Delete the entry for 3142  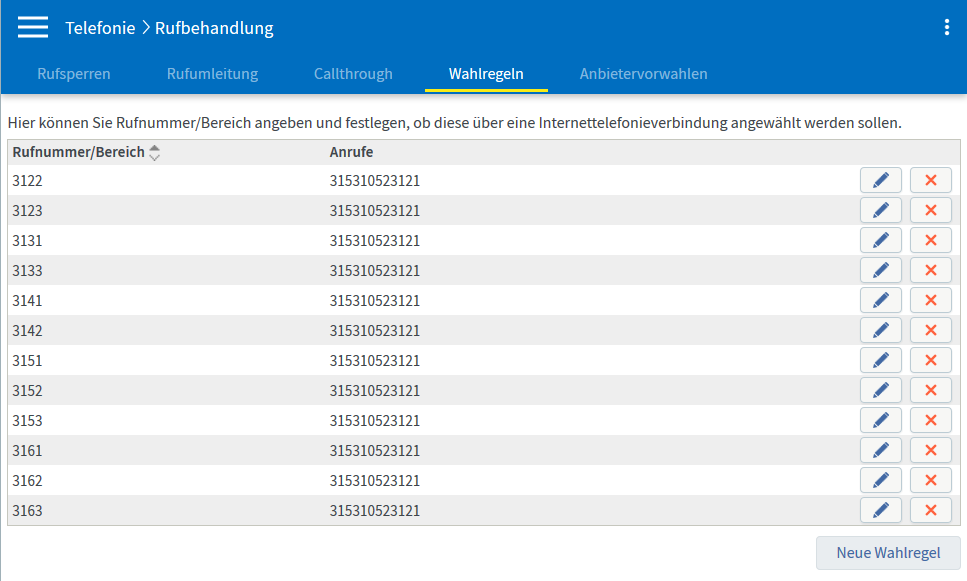(930, 330)
